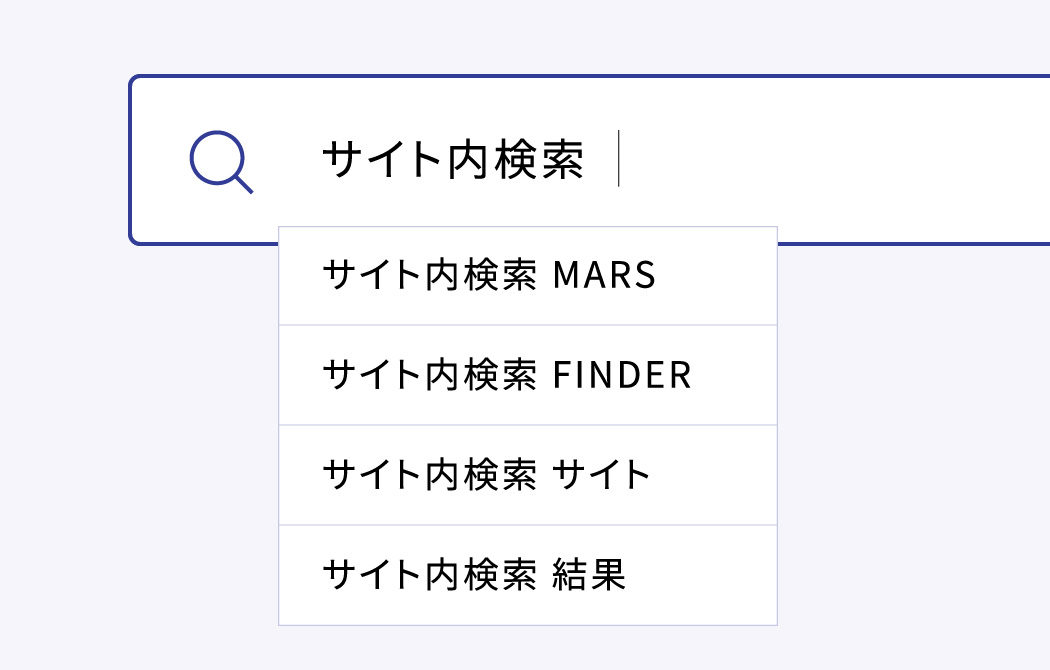Click the word 結果 in last suggestion

click(x=589, y=575)
